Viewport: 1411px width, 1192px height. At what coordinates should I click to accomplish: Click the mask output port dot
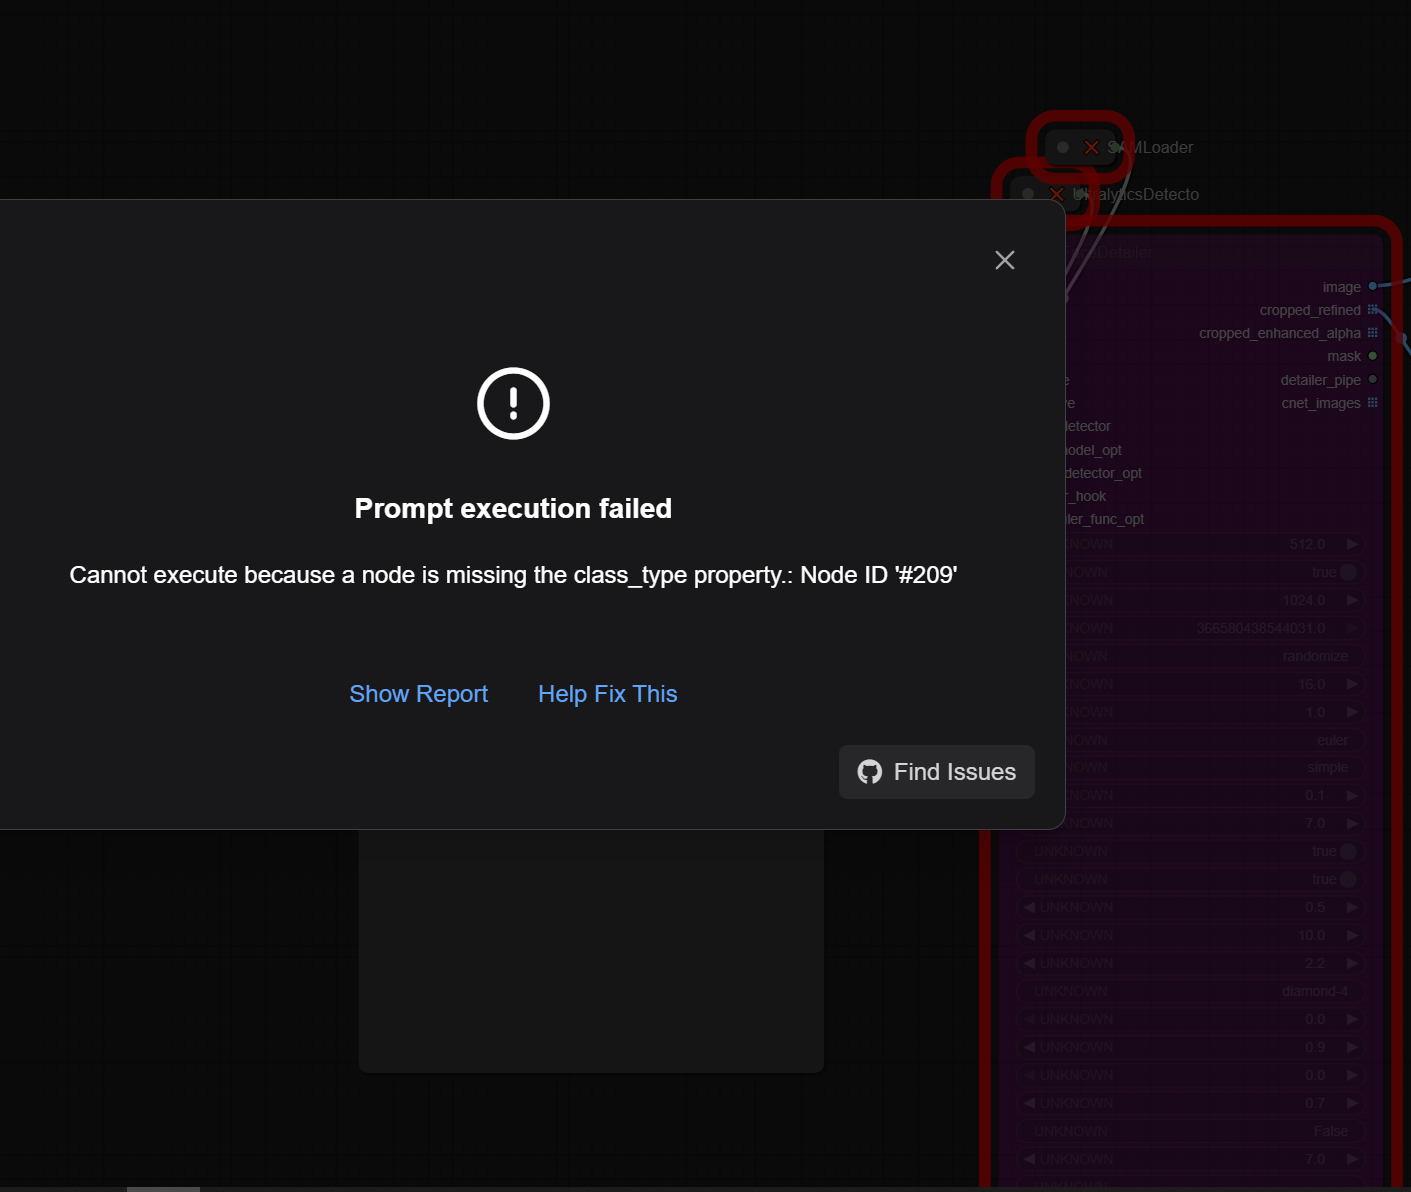click(x=1373, y=356)
